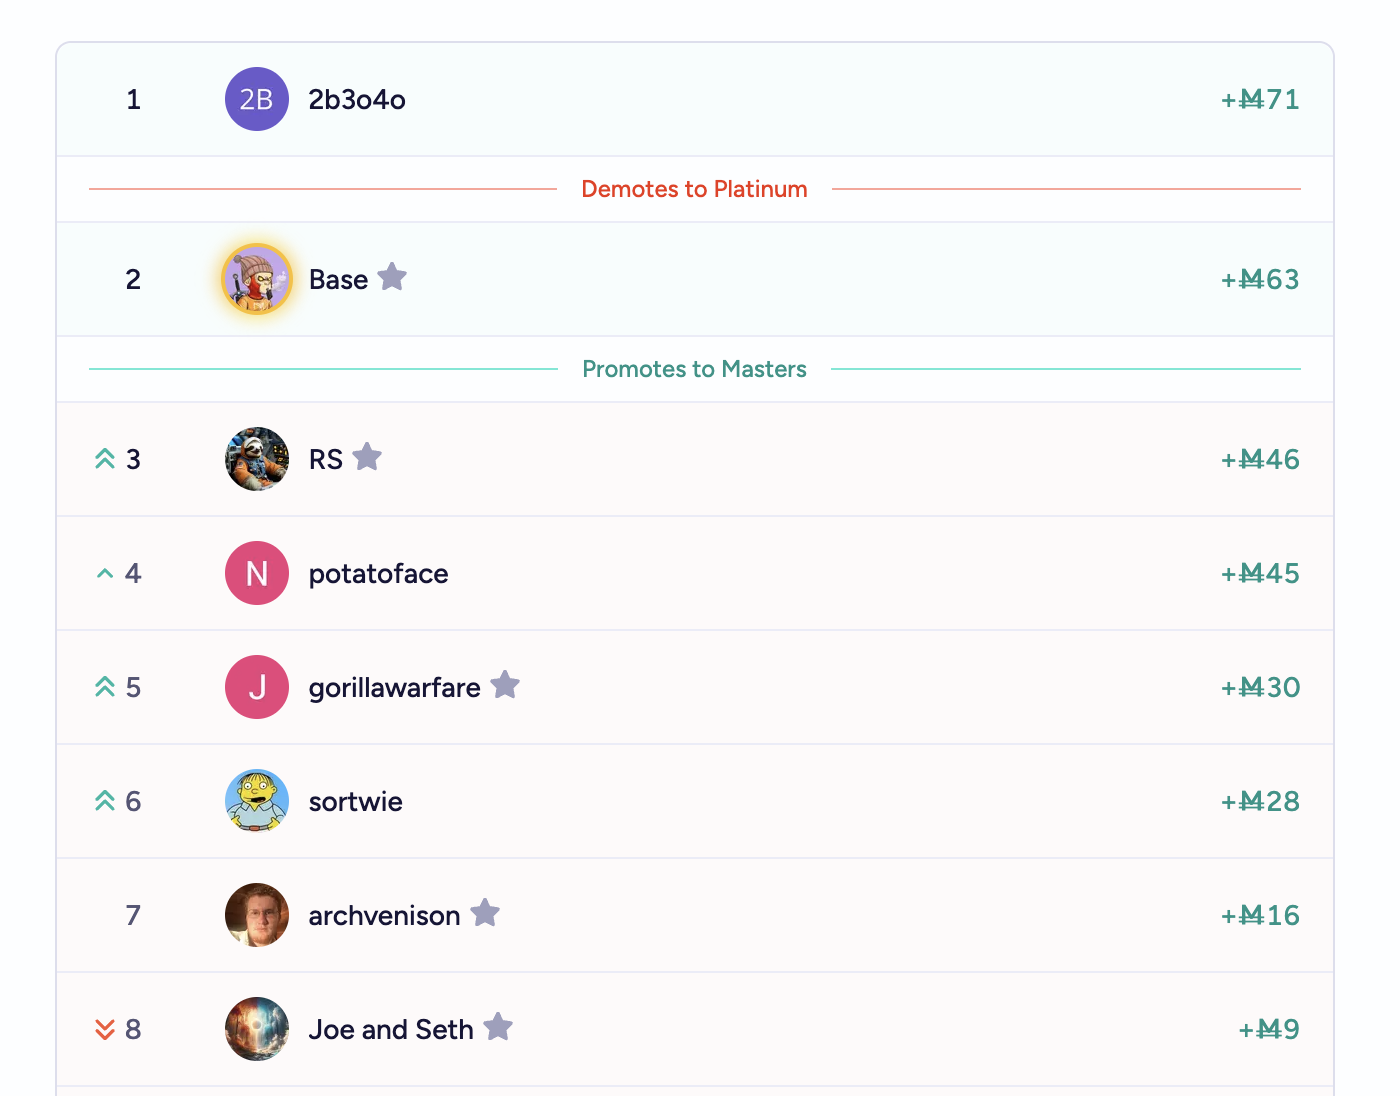1400x1096 pixels.
Task: Open sortwie's cartoon avatar
Action: [x=257, y=801]
